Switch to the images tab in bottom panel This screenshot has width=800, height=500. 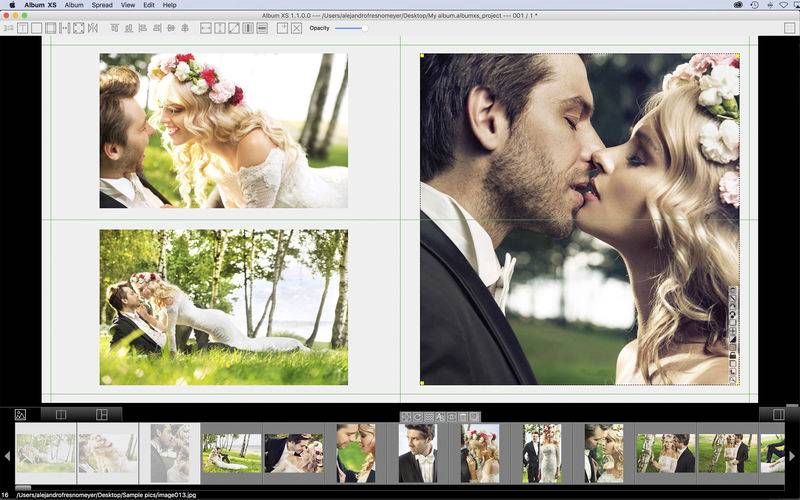pyautogui.click(x=20, y=414)
